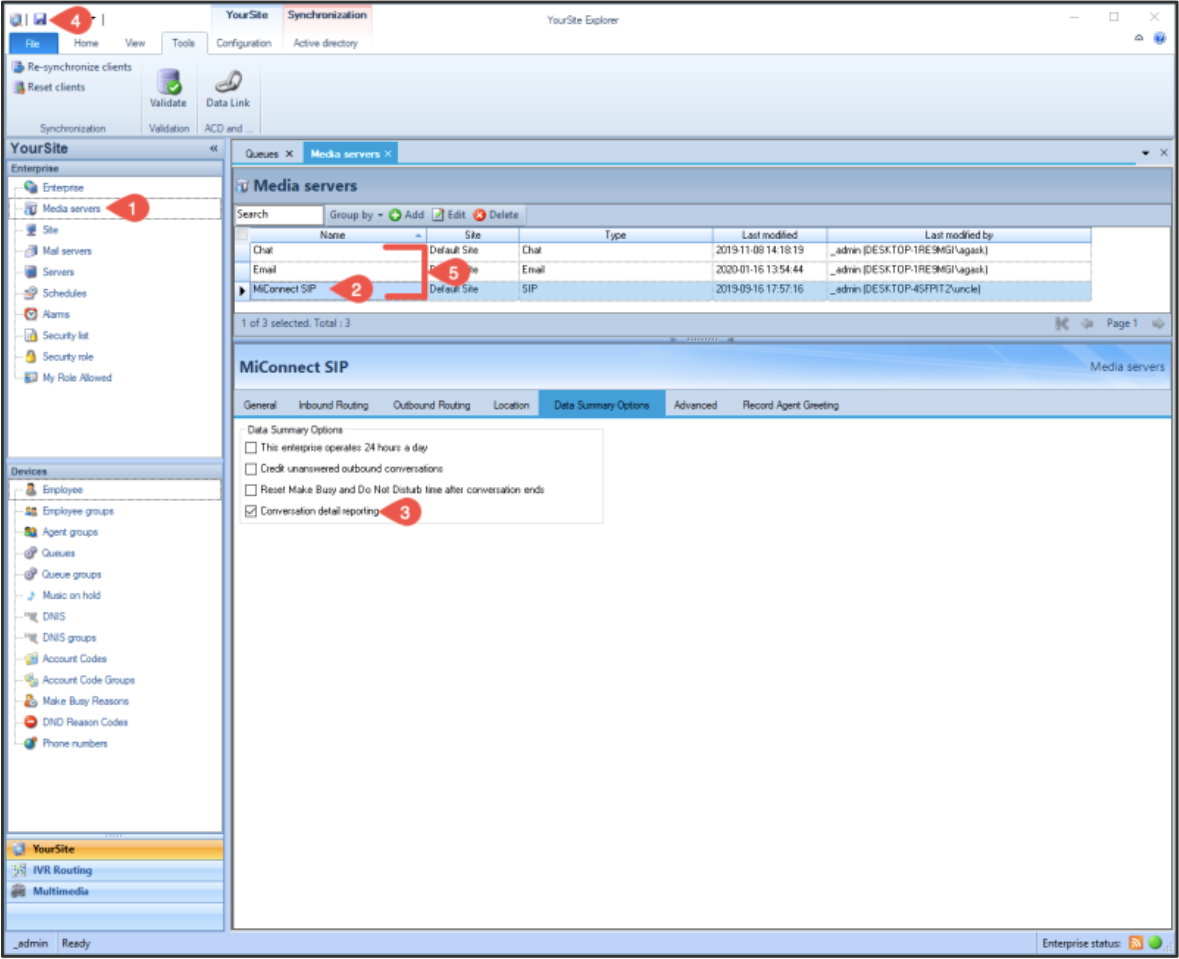Click the RSS enterprise status icon
Image resolution: width=1179 pixels, height=959 pixels.
[x=1136, y=943]
